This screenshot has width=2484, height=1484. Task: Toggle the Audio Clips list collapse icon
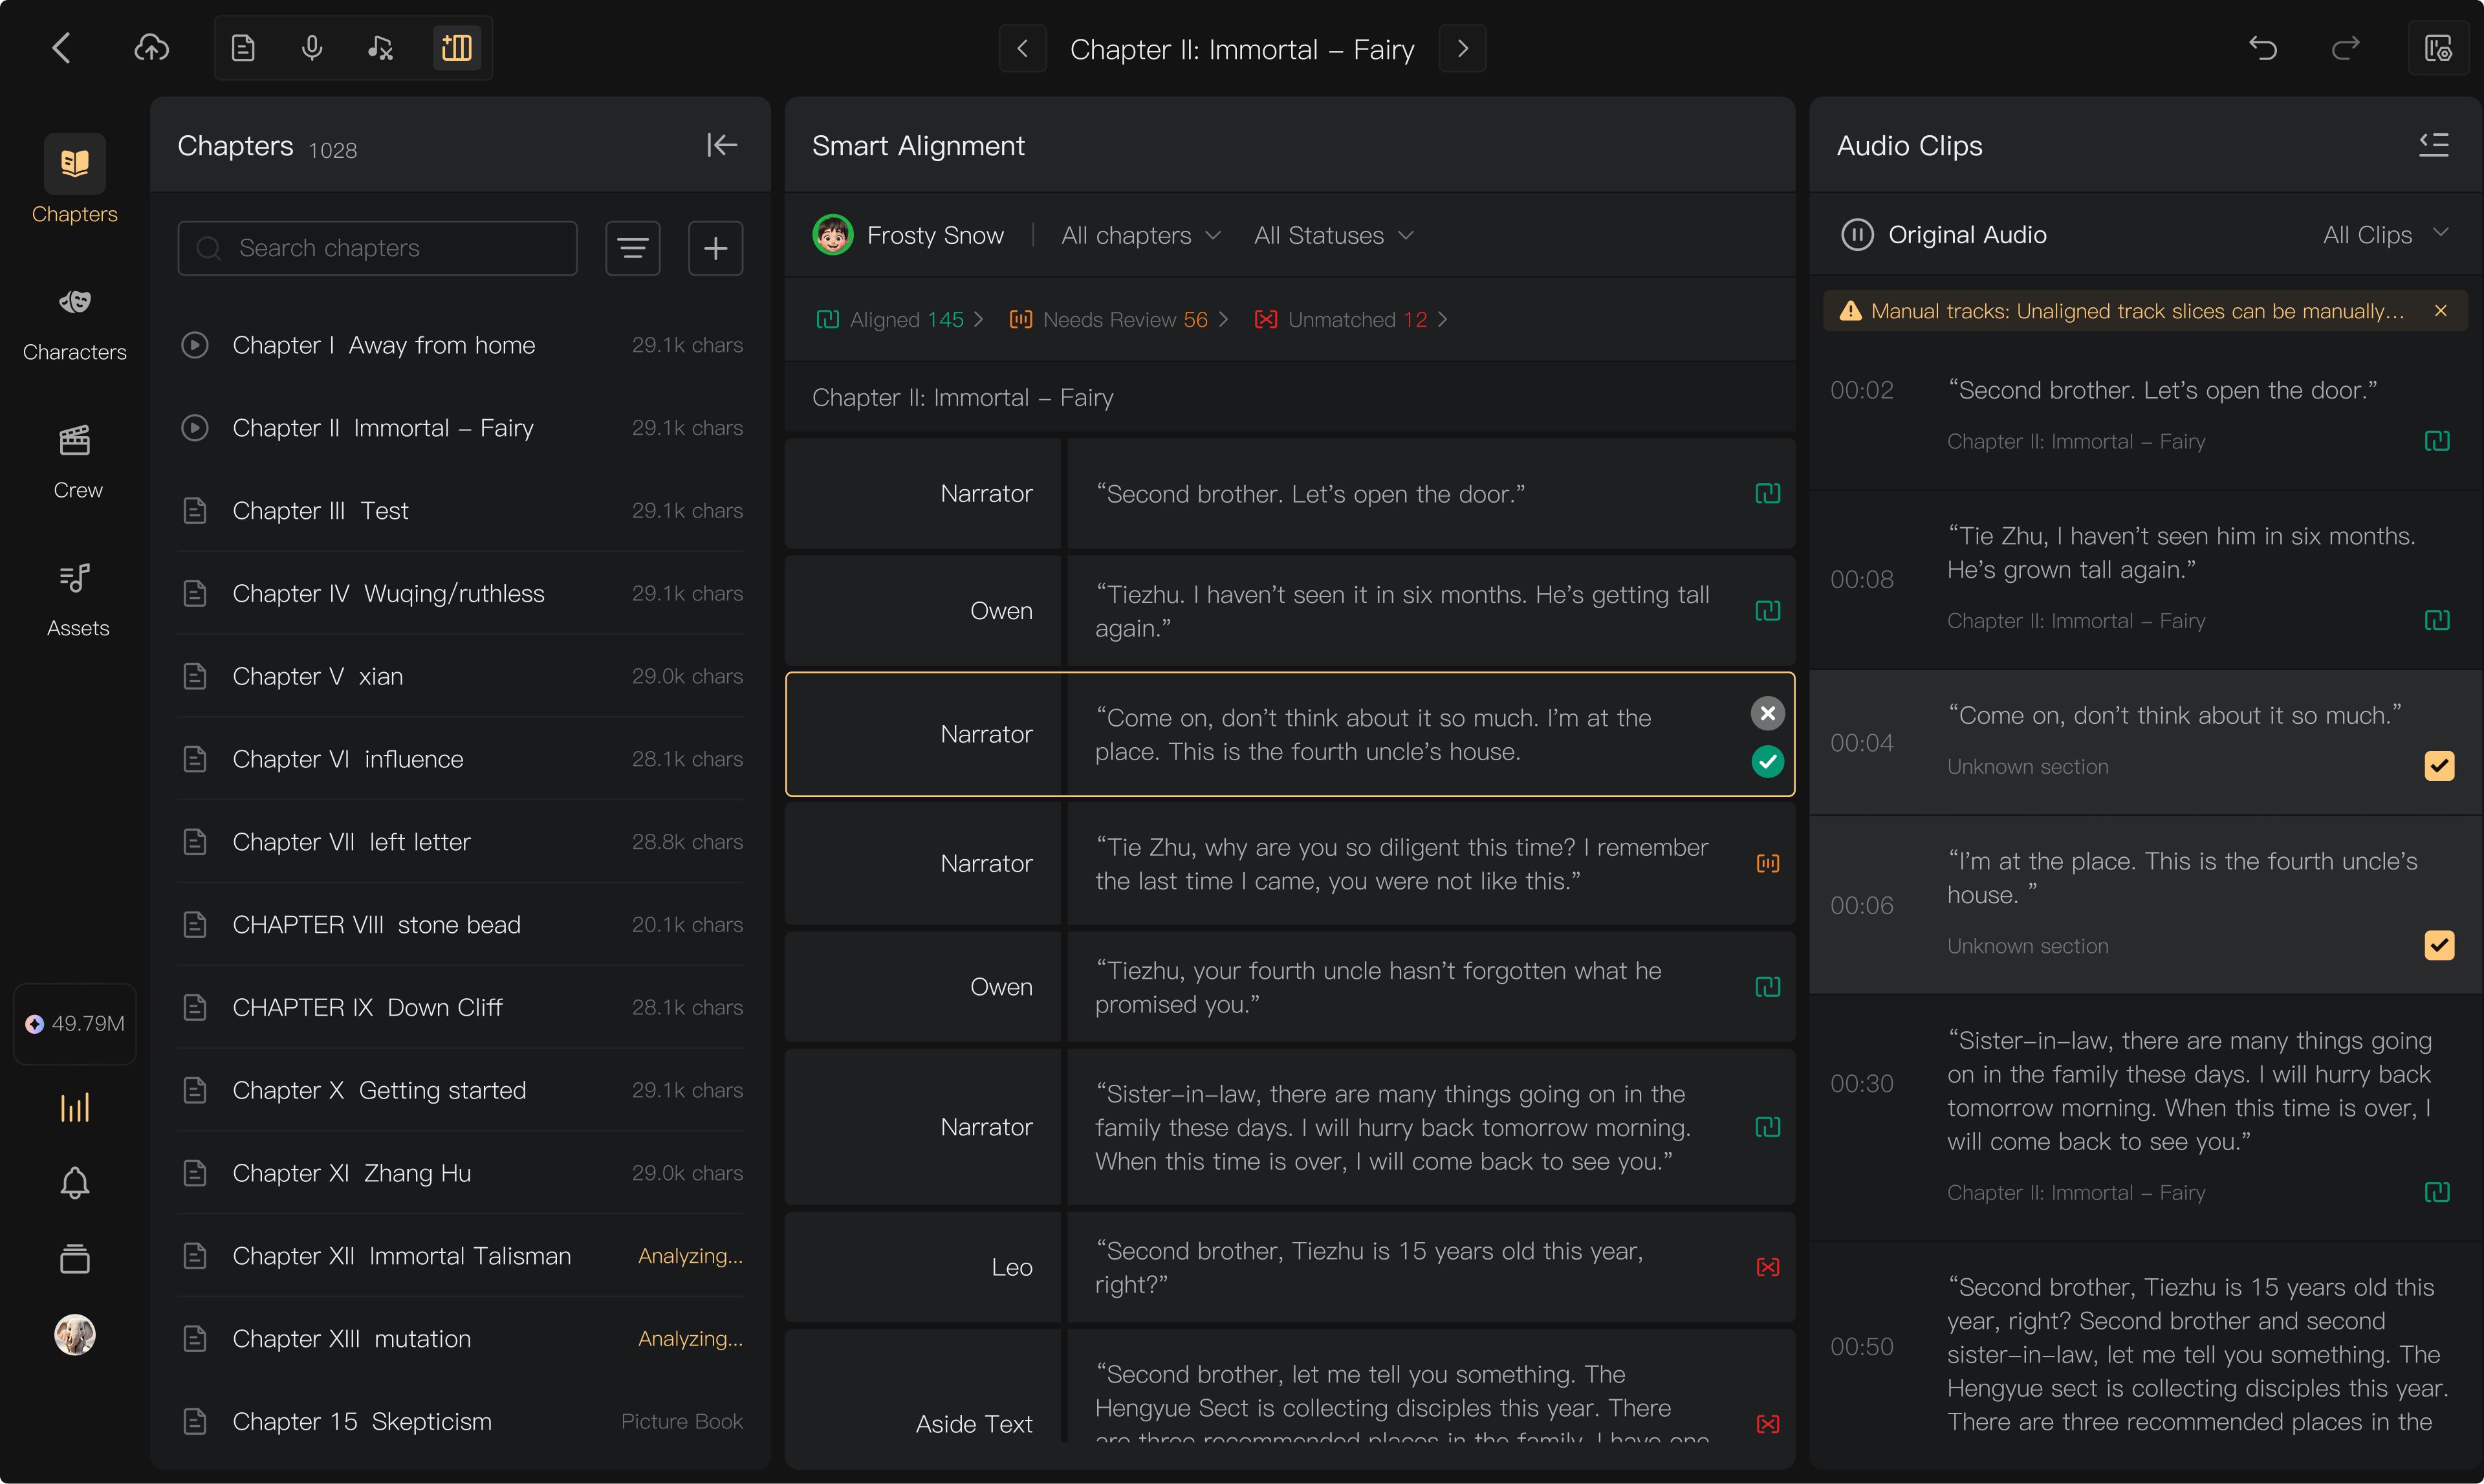click(2434, 145)
